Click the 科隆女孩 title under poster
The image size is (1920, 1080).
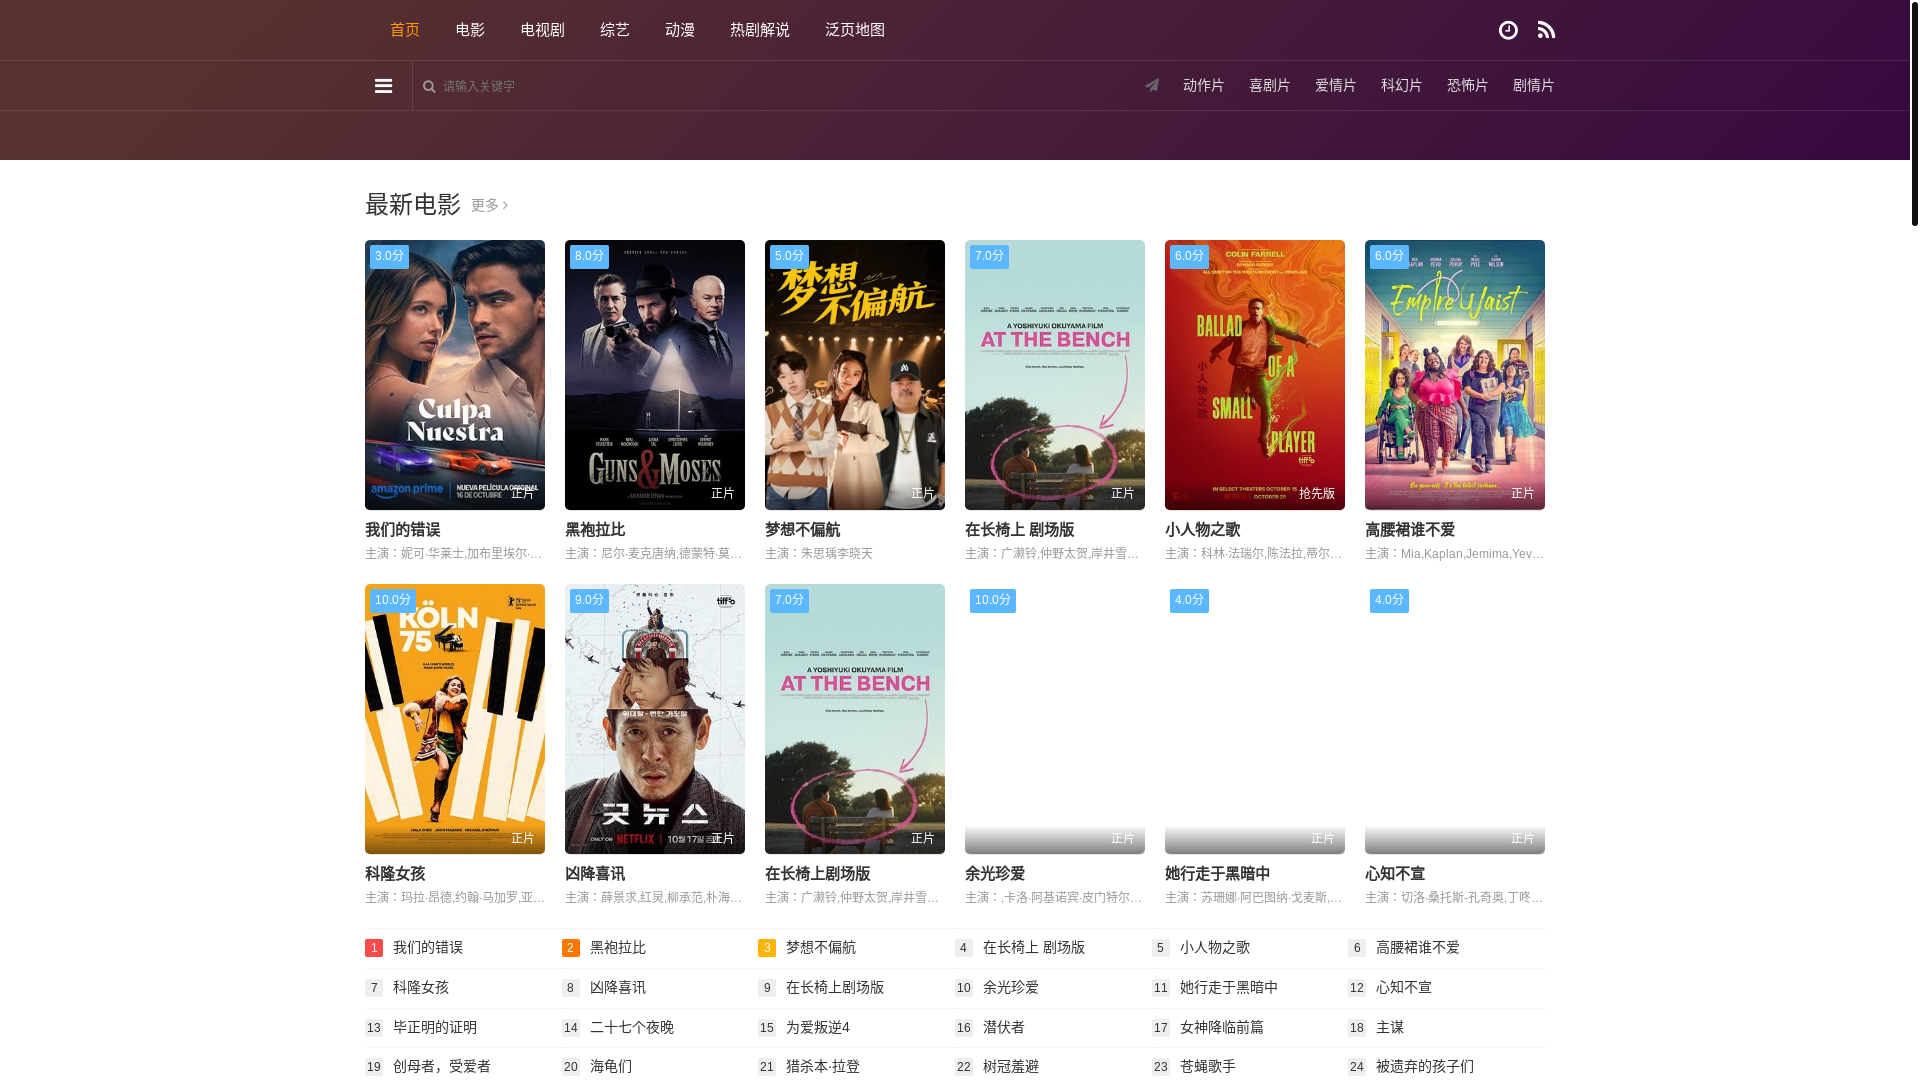click(x=395, y=874)
